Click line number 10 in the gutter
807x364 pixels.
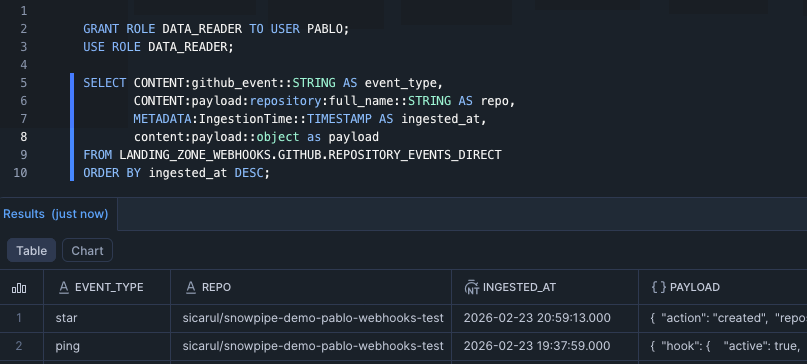21,172
